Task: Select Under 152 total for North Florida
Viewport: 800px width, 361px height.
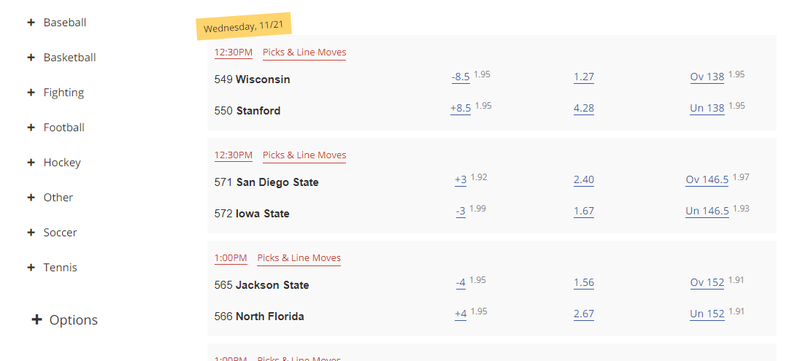Action: [x=707, y=314]
